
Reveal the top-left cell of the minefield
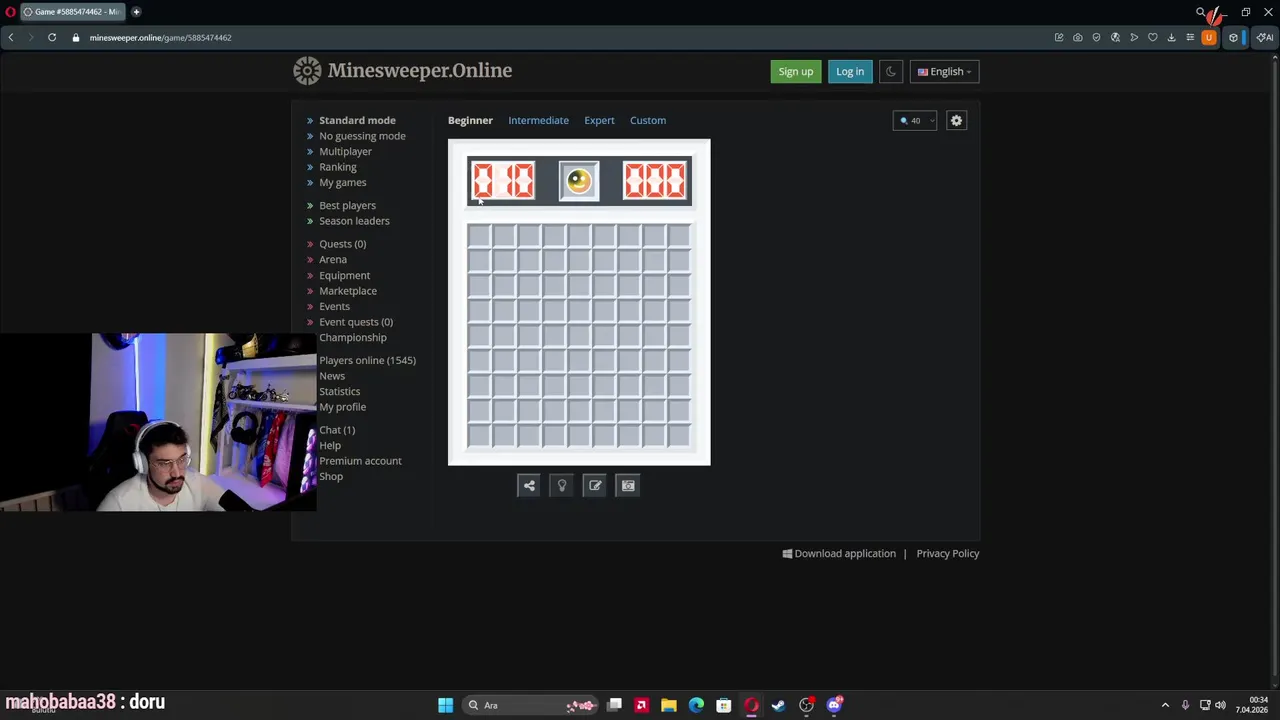(x=479, y=236)
